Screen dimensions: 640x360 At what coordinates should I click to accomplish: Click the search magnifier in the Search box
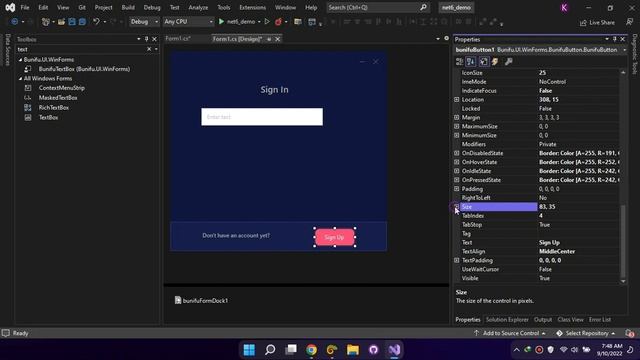coord(423,7)
